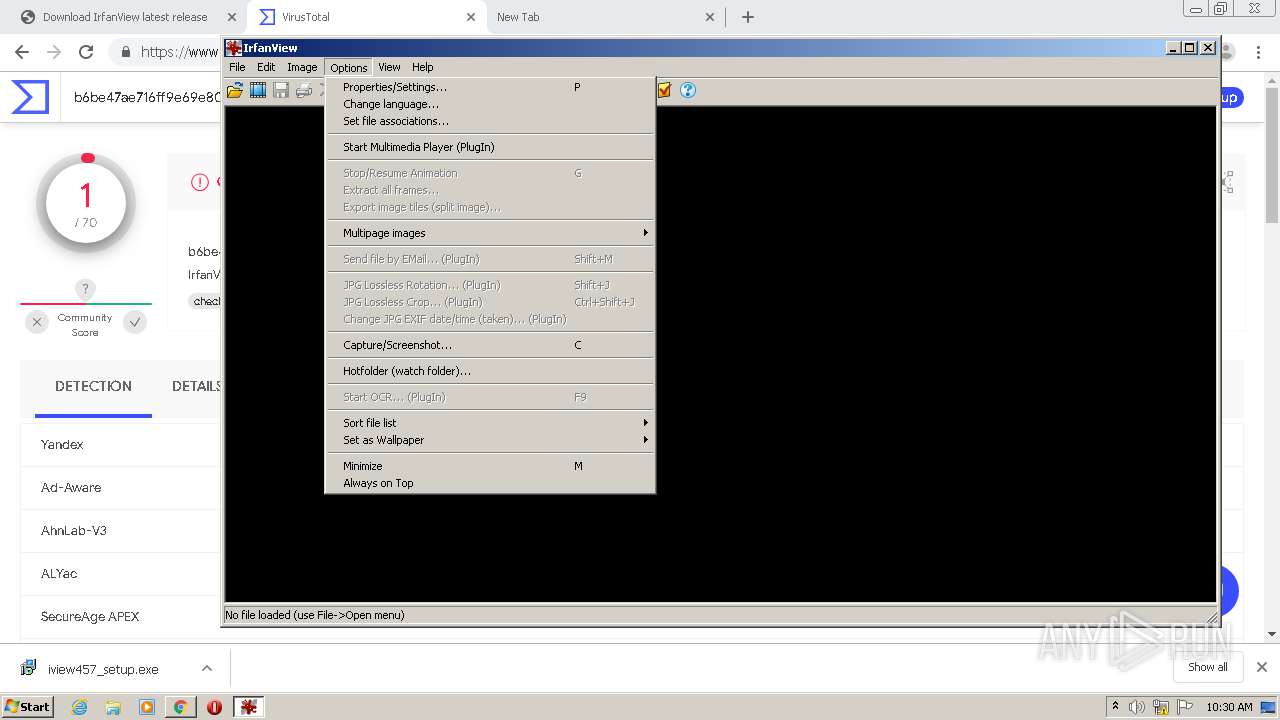The width and height of the screenshot is (1280, 720).
Task: Click the taskbar clock 10:30 AM
Action: [1229, 707]
